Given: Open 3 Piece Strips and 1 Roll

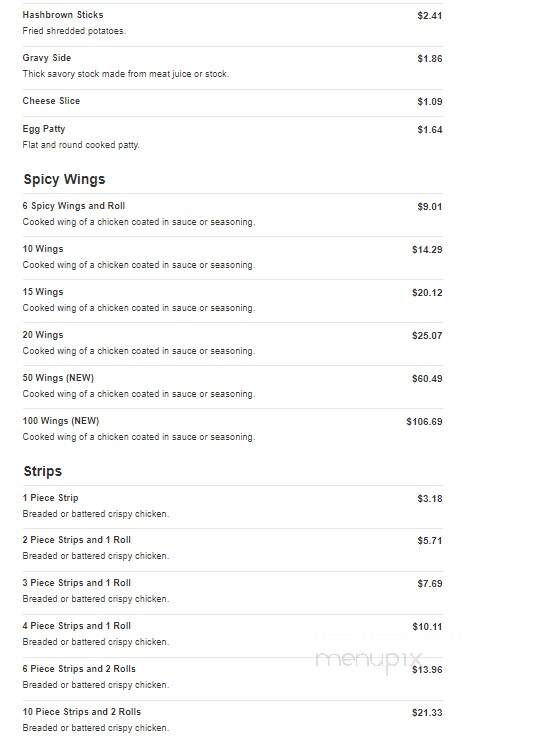Looking at the screenshot, I should pyautogui.click(x=232, y=593).
